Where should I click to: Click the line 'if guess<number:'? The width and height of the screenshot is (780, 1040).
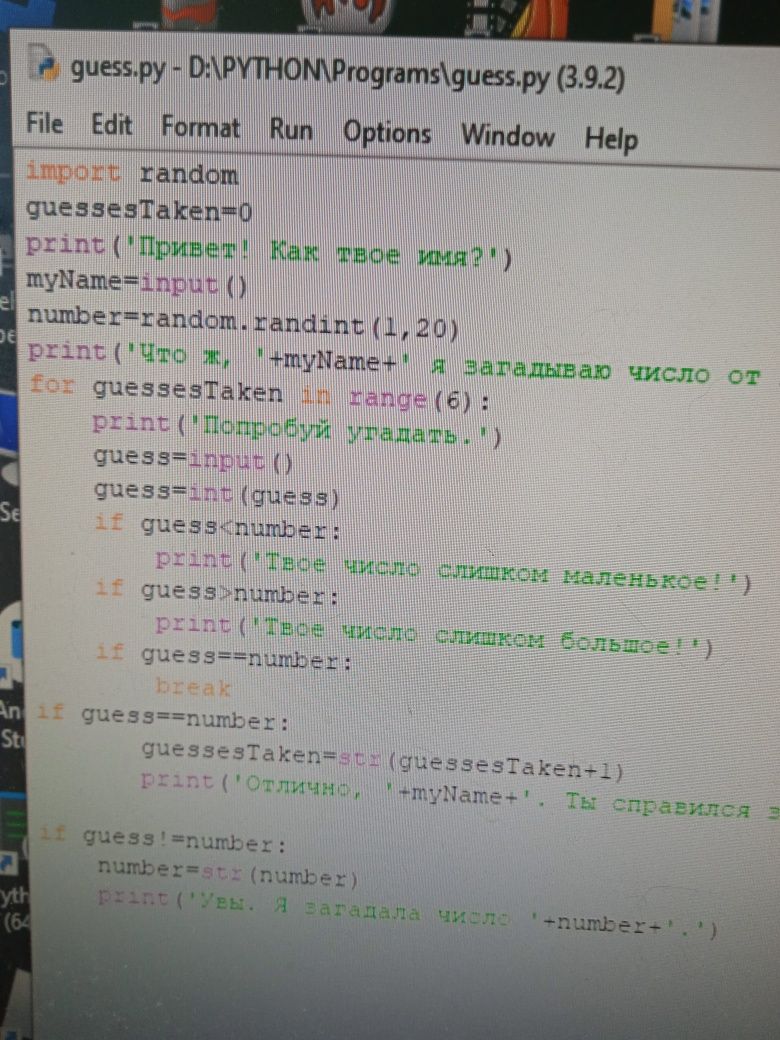tap(218, 527)
